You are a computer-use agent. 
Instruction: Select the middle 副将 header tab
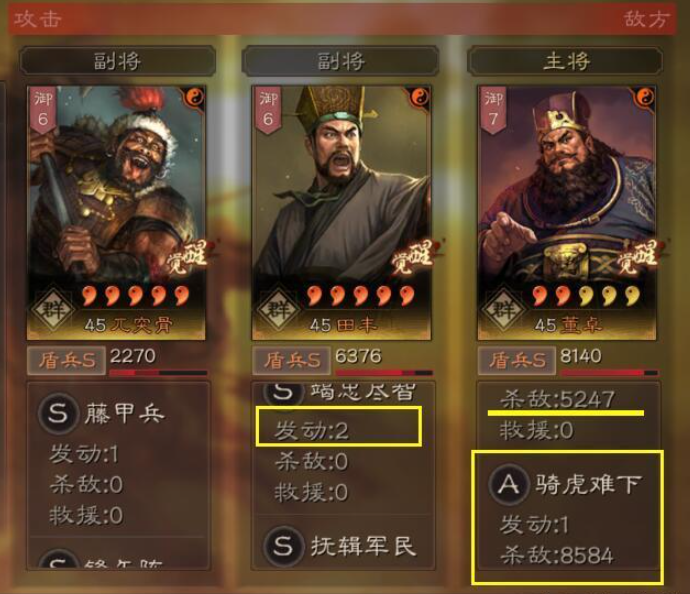click(x=340, y=61)
